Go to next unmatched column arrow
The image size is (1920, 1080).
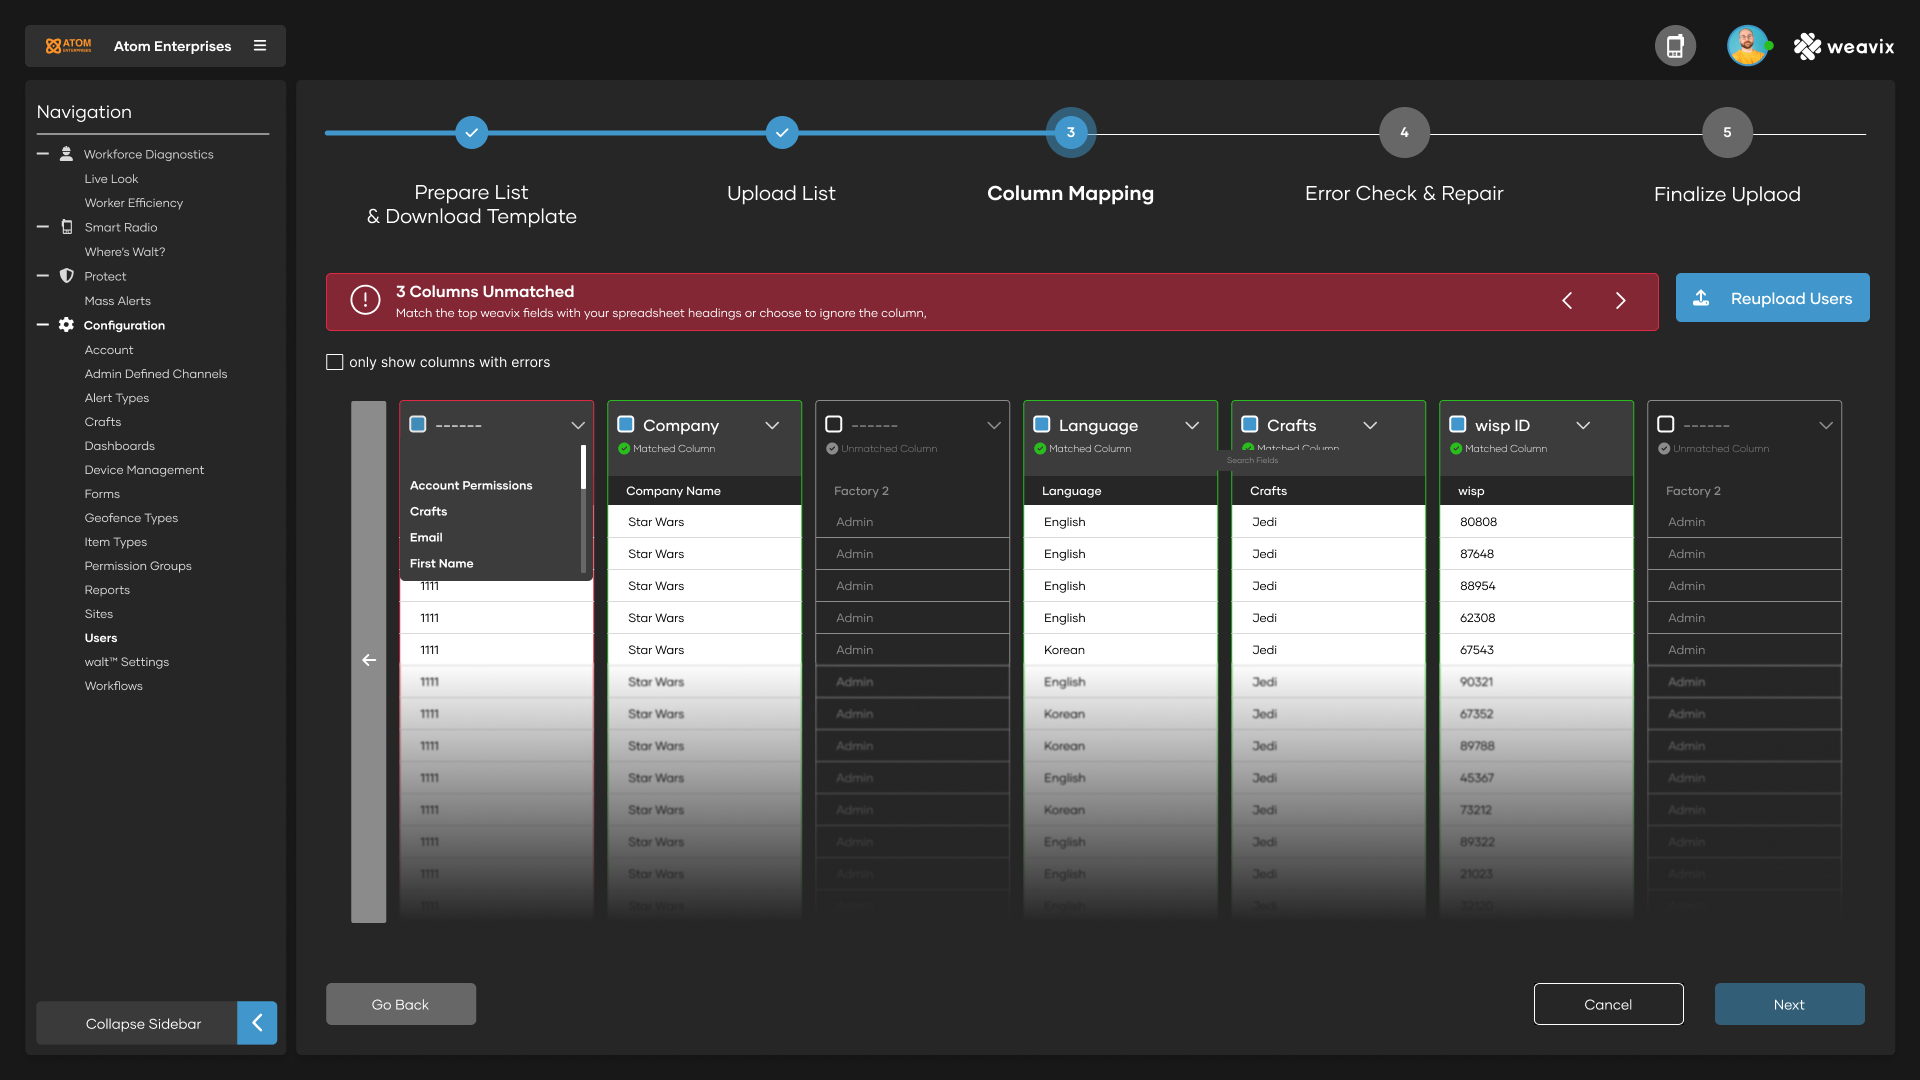click(1621, 301)
